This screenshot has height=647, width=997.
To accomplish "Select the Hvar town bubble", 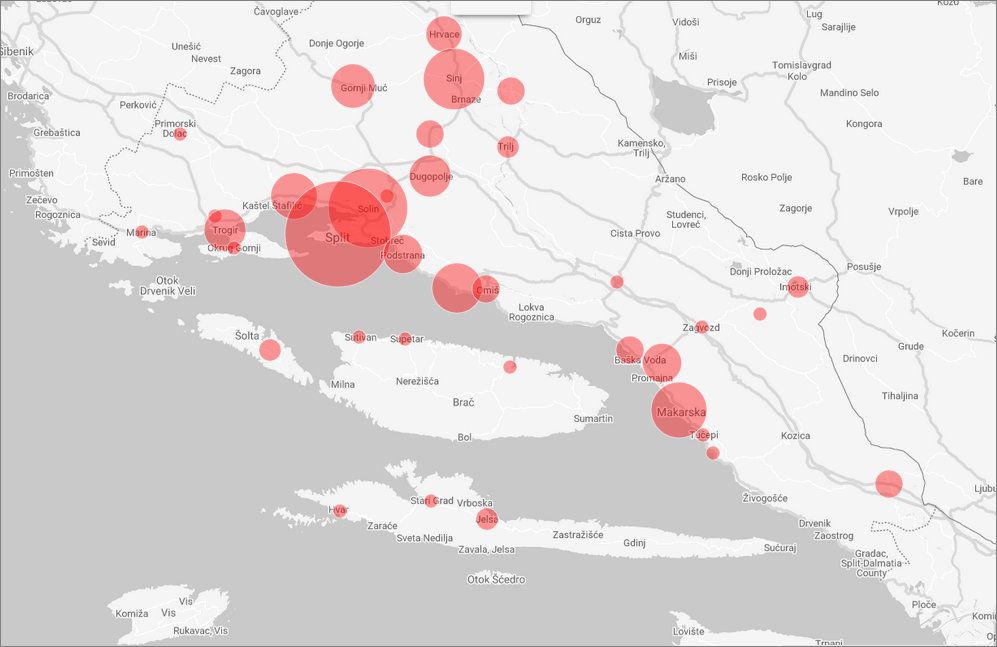I will (x=339, y=511).
